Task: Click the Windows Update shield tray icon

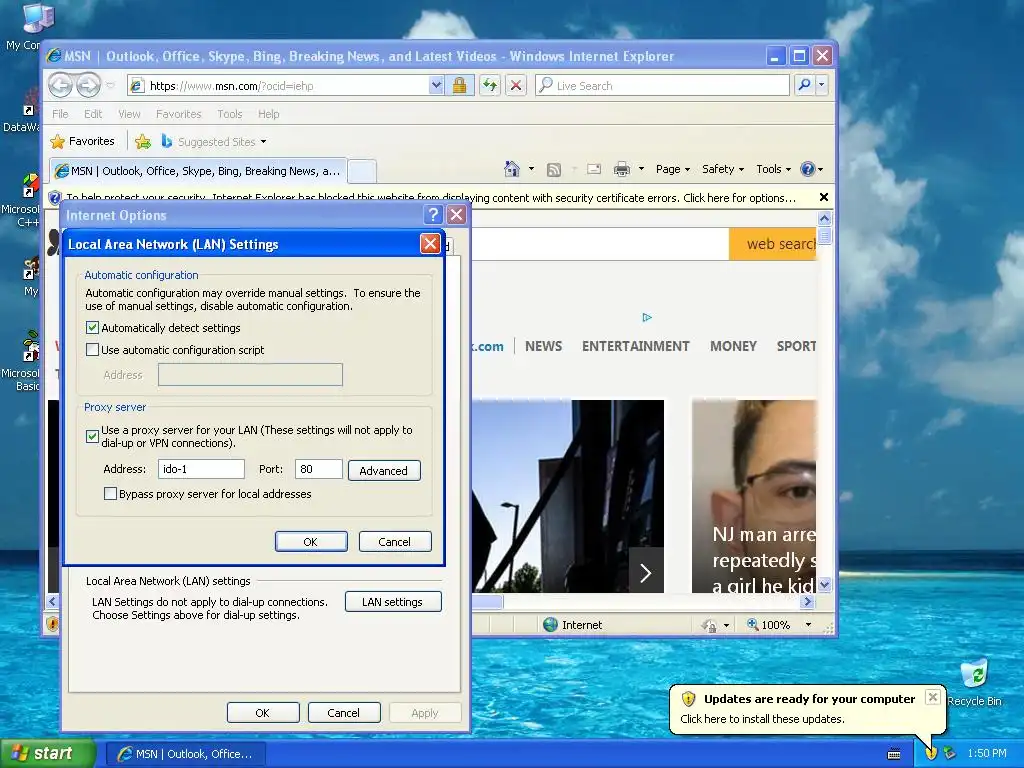Action: click(931, 754)
